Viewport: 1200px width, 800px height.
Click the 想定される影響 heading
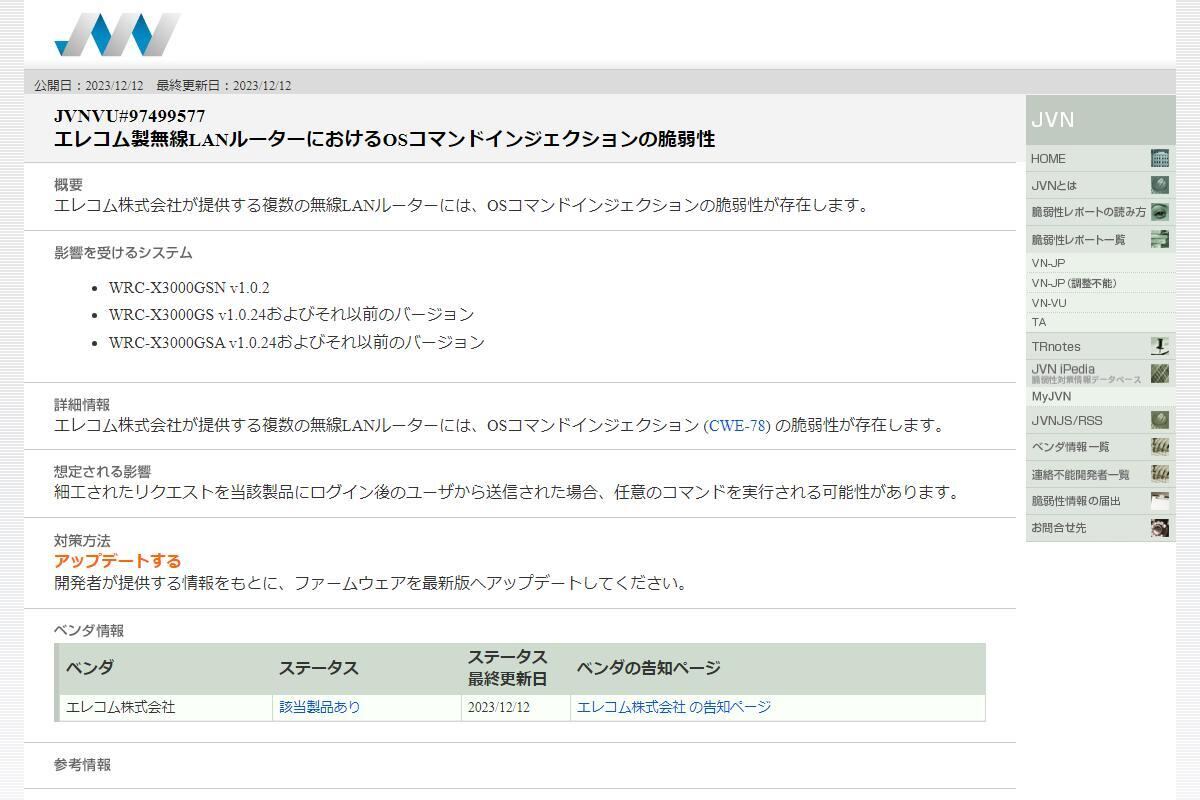(x=102, y=472)
